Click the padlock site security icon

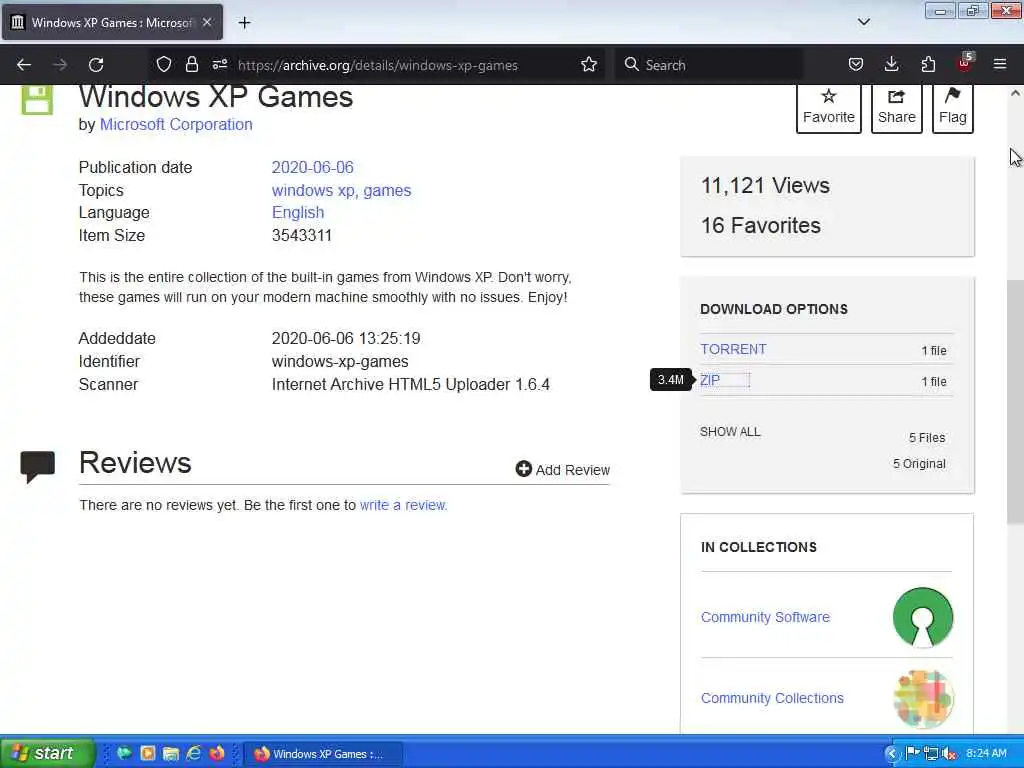click(x=191, y=64)
